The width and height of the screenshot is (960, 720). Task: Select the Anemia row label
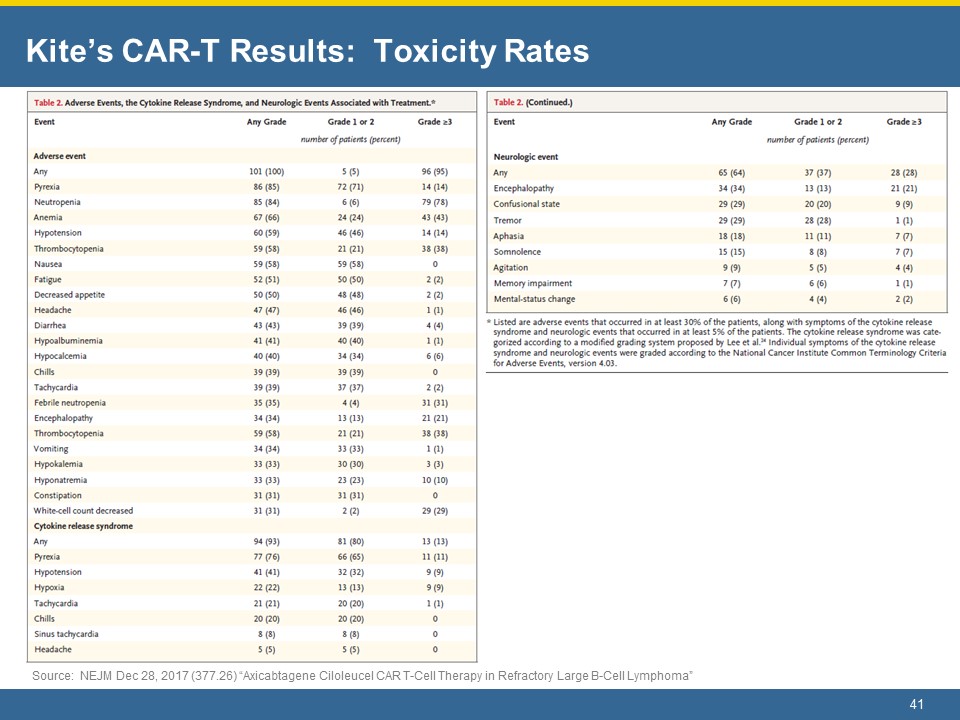(48, 218)
